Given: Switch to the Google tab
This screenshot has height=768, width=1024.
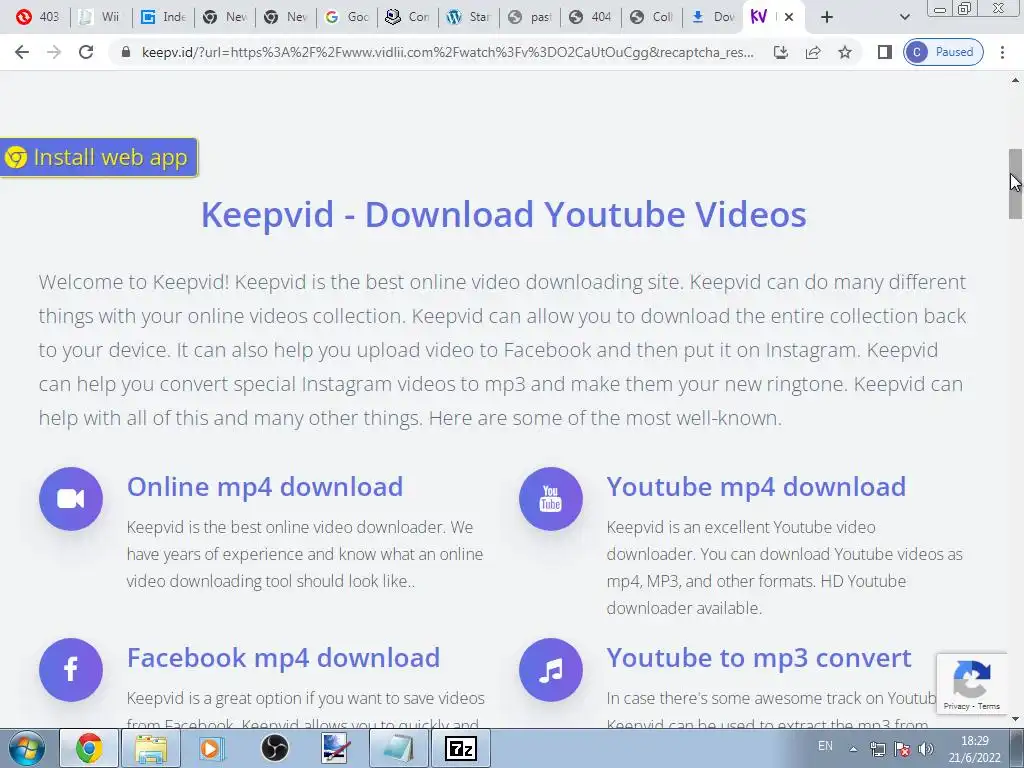Looking at the screenshot, I should 347,17.
